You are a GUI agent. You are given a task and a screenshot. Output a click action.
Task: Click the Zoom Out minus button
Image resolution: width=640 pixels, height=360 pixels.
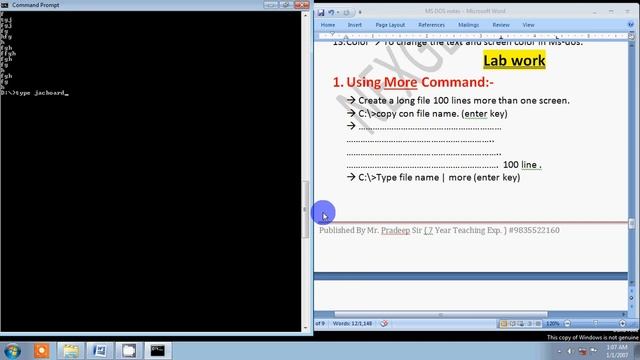pos(567,324)
